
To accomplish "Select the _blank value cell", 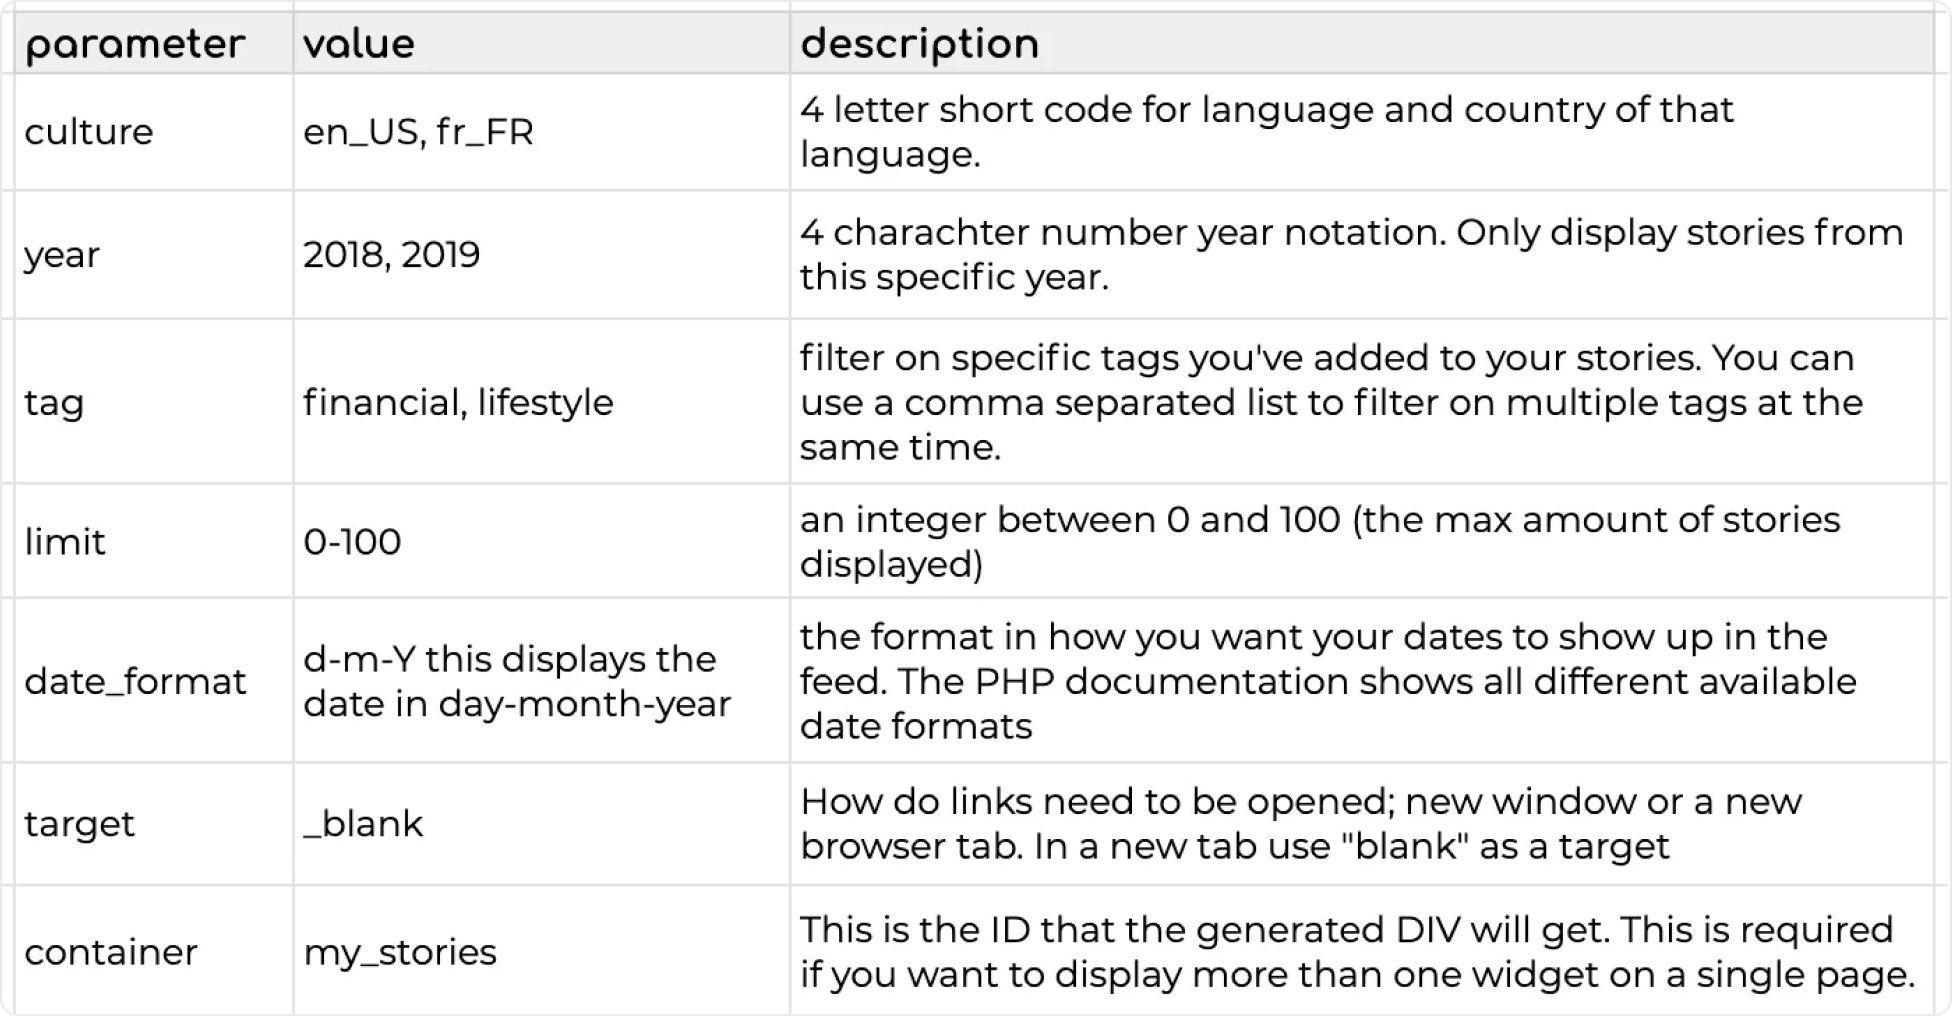I will click(x=541, y=824).
